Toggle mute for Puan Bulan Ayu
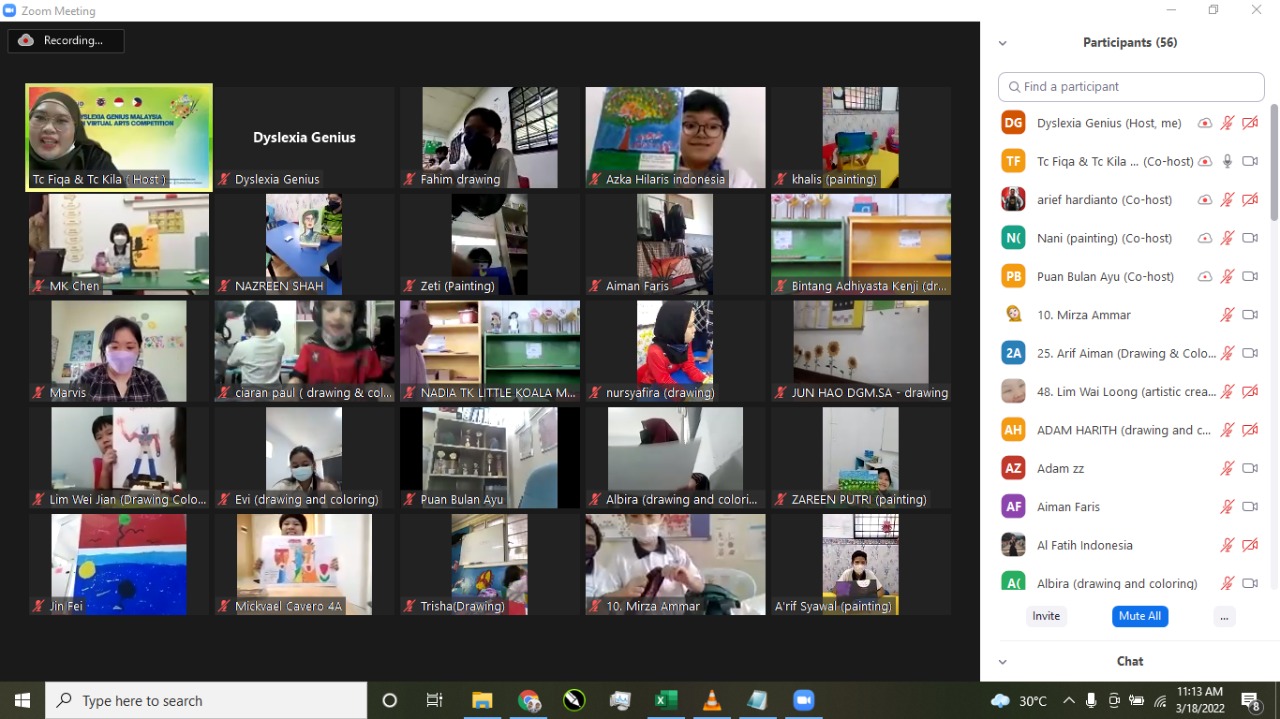 pos(1227,276)
